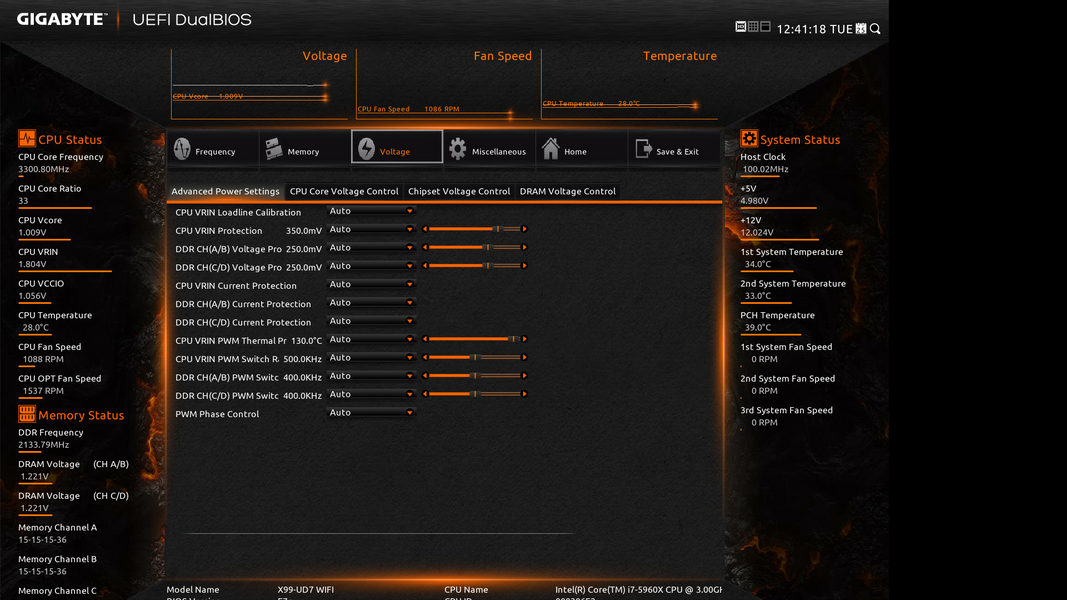Click the Save & Exit door icon
1067x600 pixels.
tap(643, 149)
